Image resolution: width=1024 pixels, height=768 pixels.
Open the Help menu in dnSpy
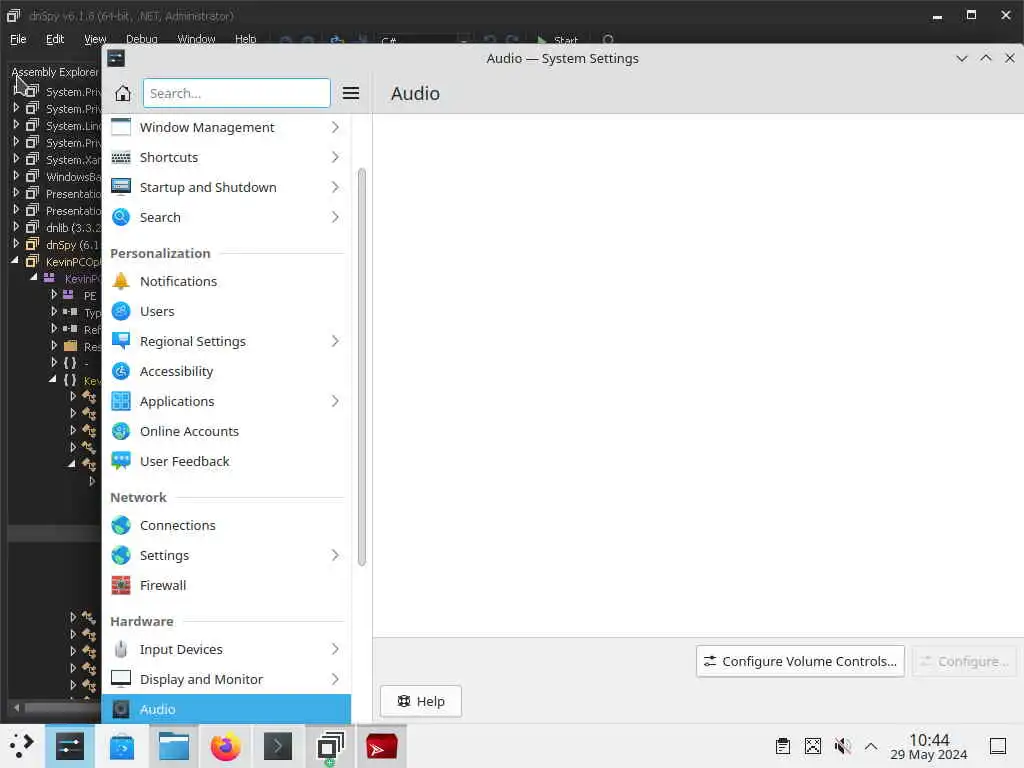[246, 39]
